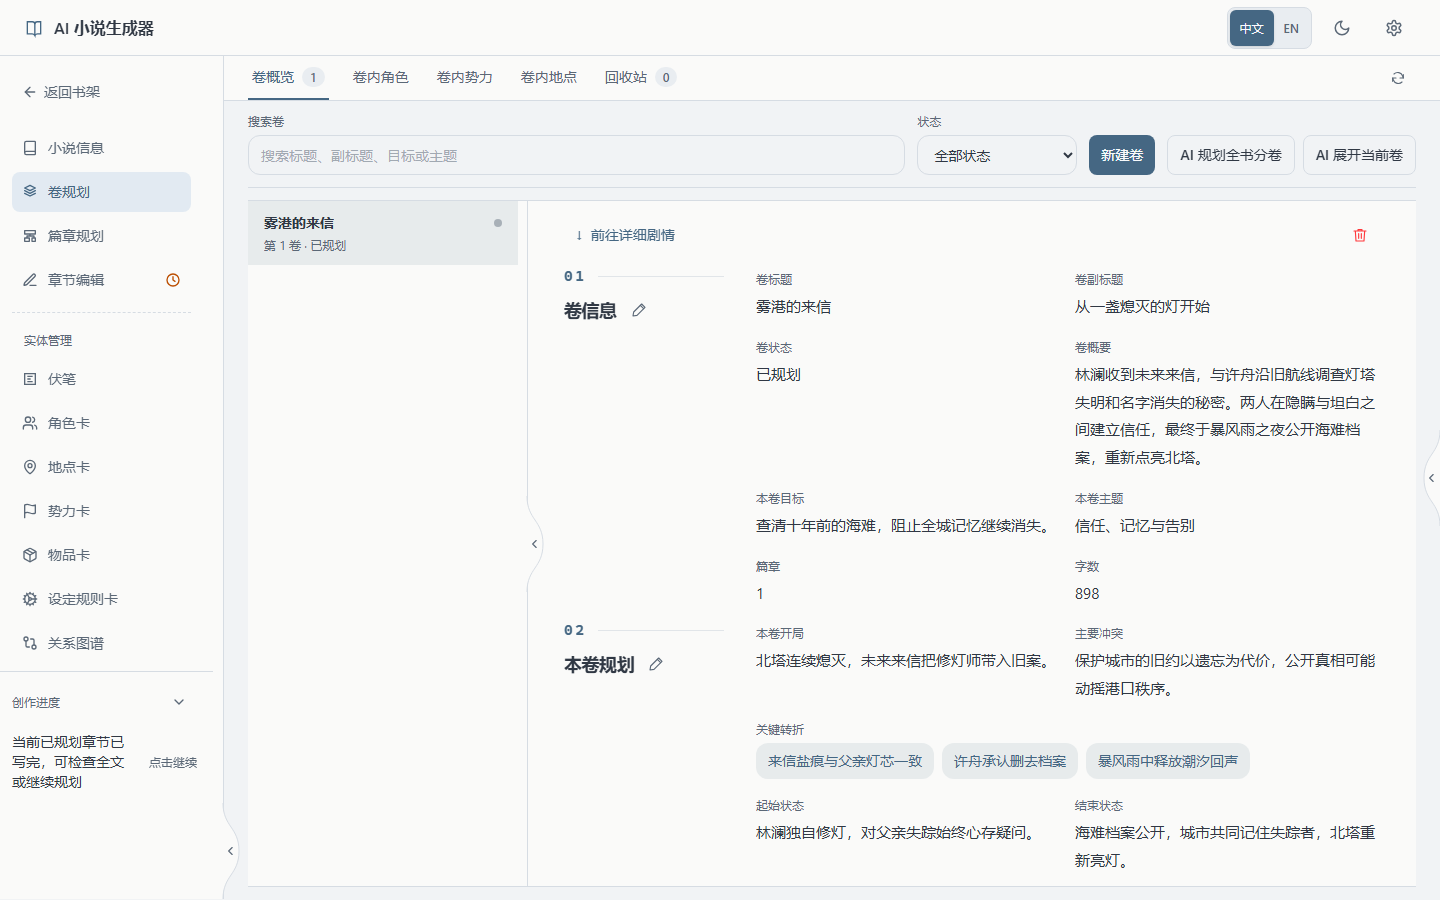Screen dimensions: 1440x900
Task: Open 角色卡 in the sidebar
Action: tap(101, 423)
